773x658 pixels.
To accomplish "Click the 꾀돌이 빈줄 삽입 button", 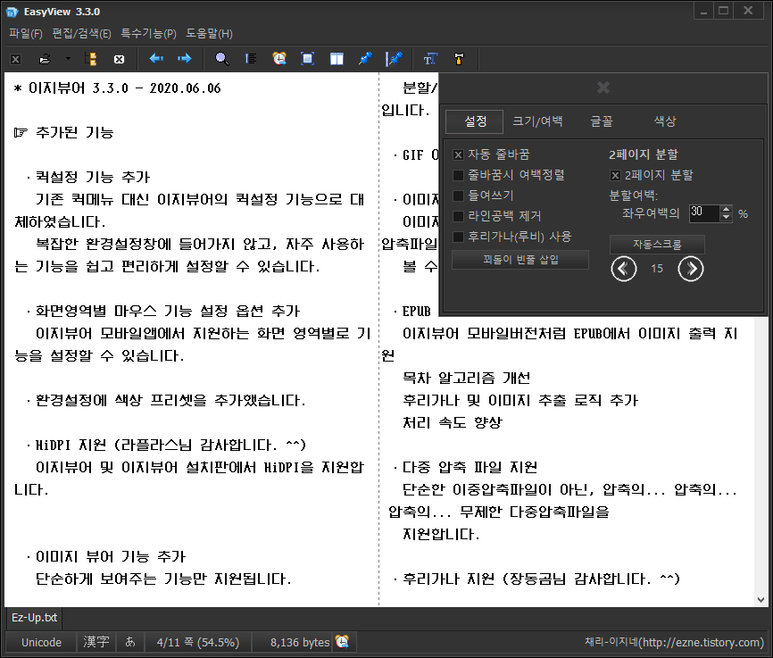I will (x=520, y=259).
